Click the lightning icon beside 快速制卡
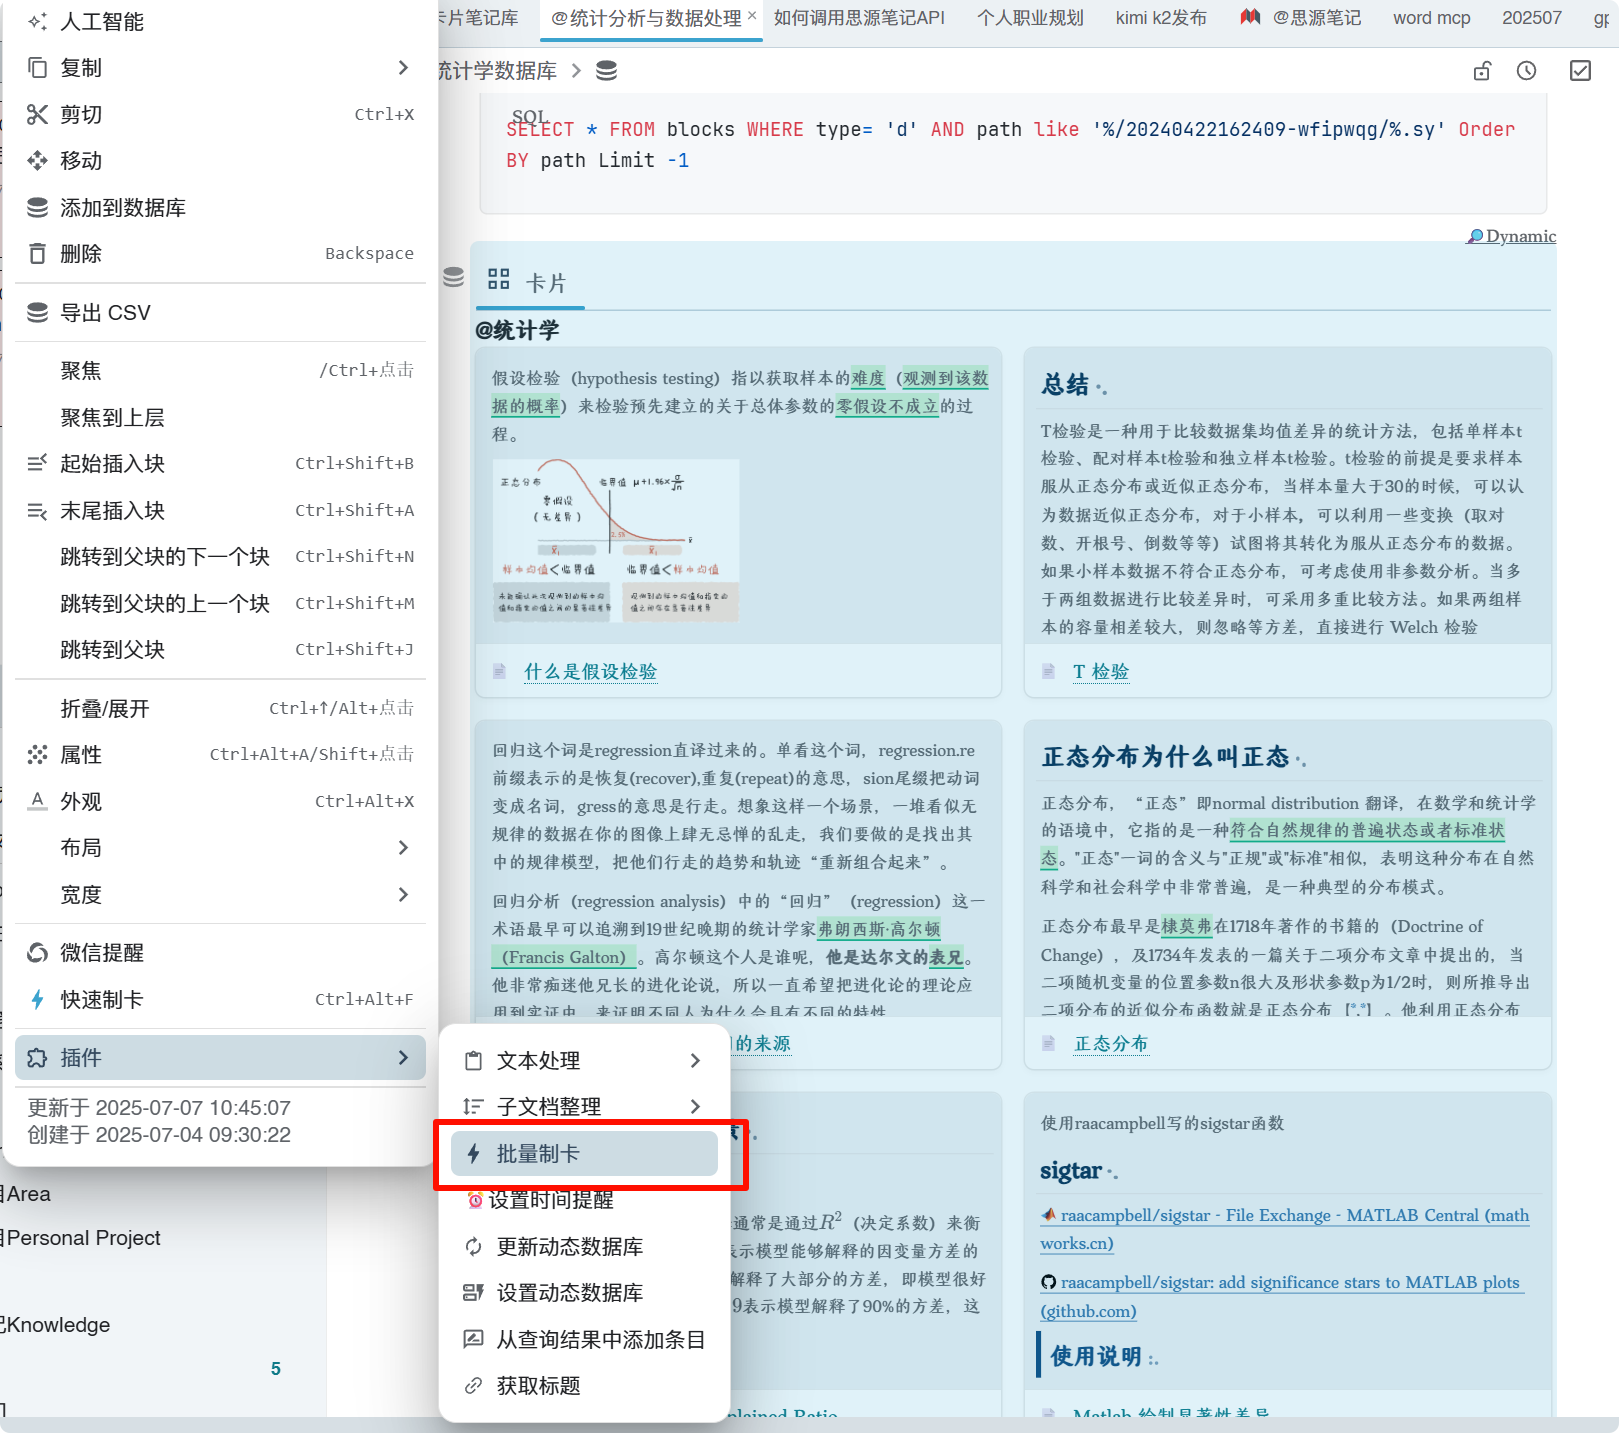This screenshot has height=1433, width=1619. (x=37, y=999)
